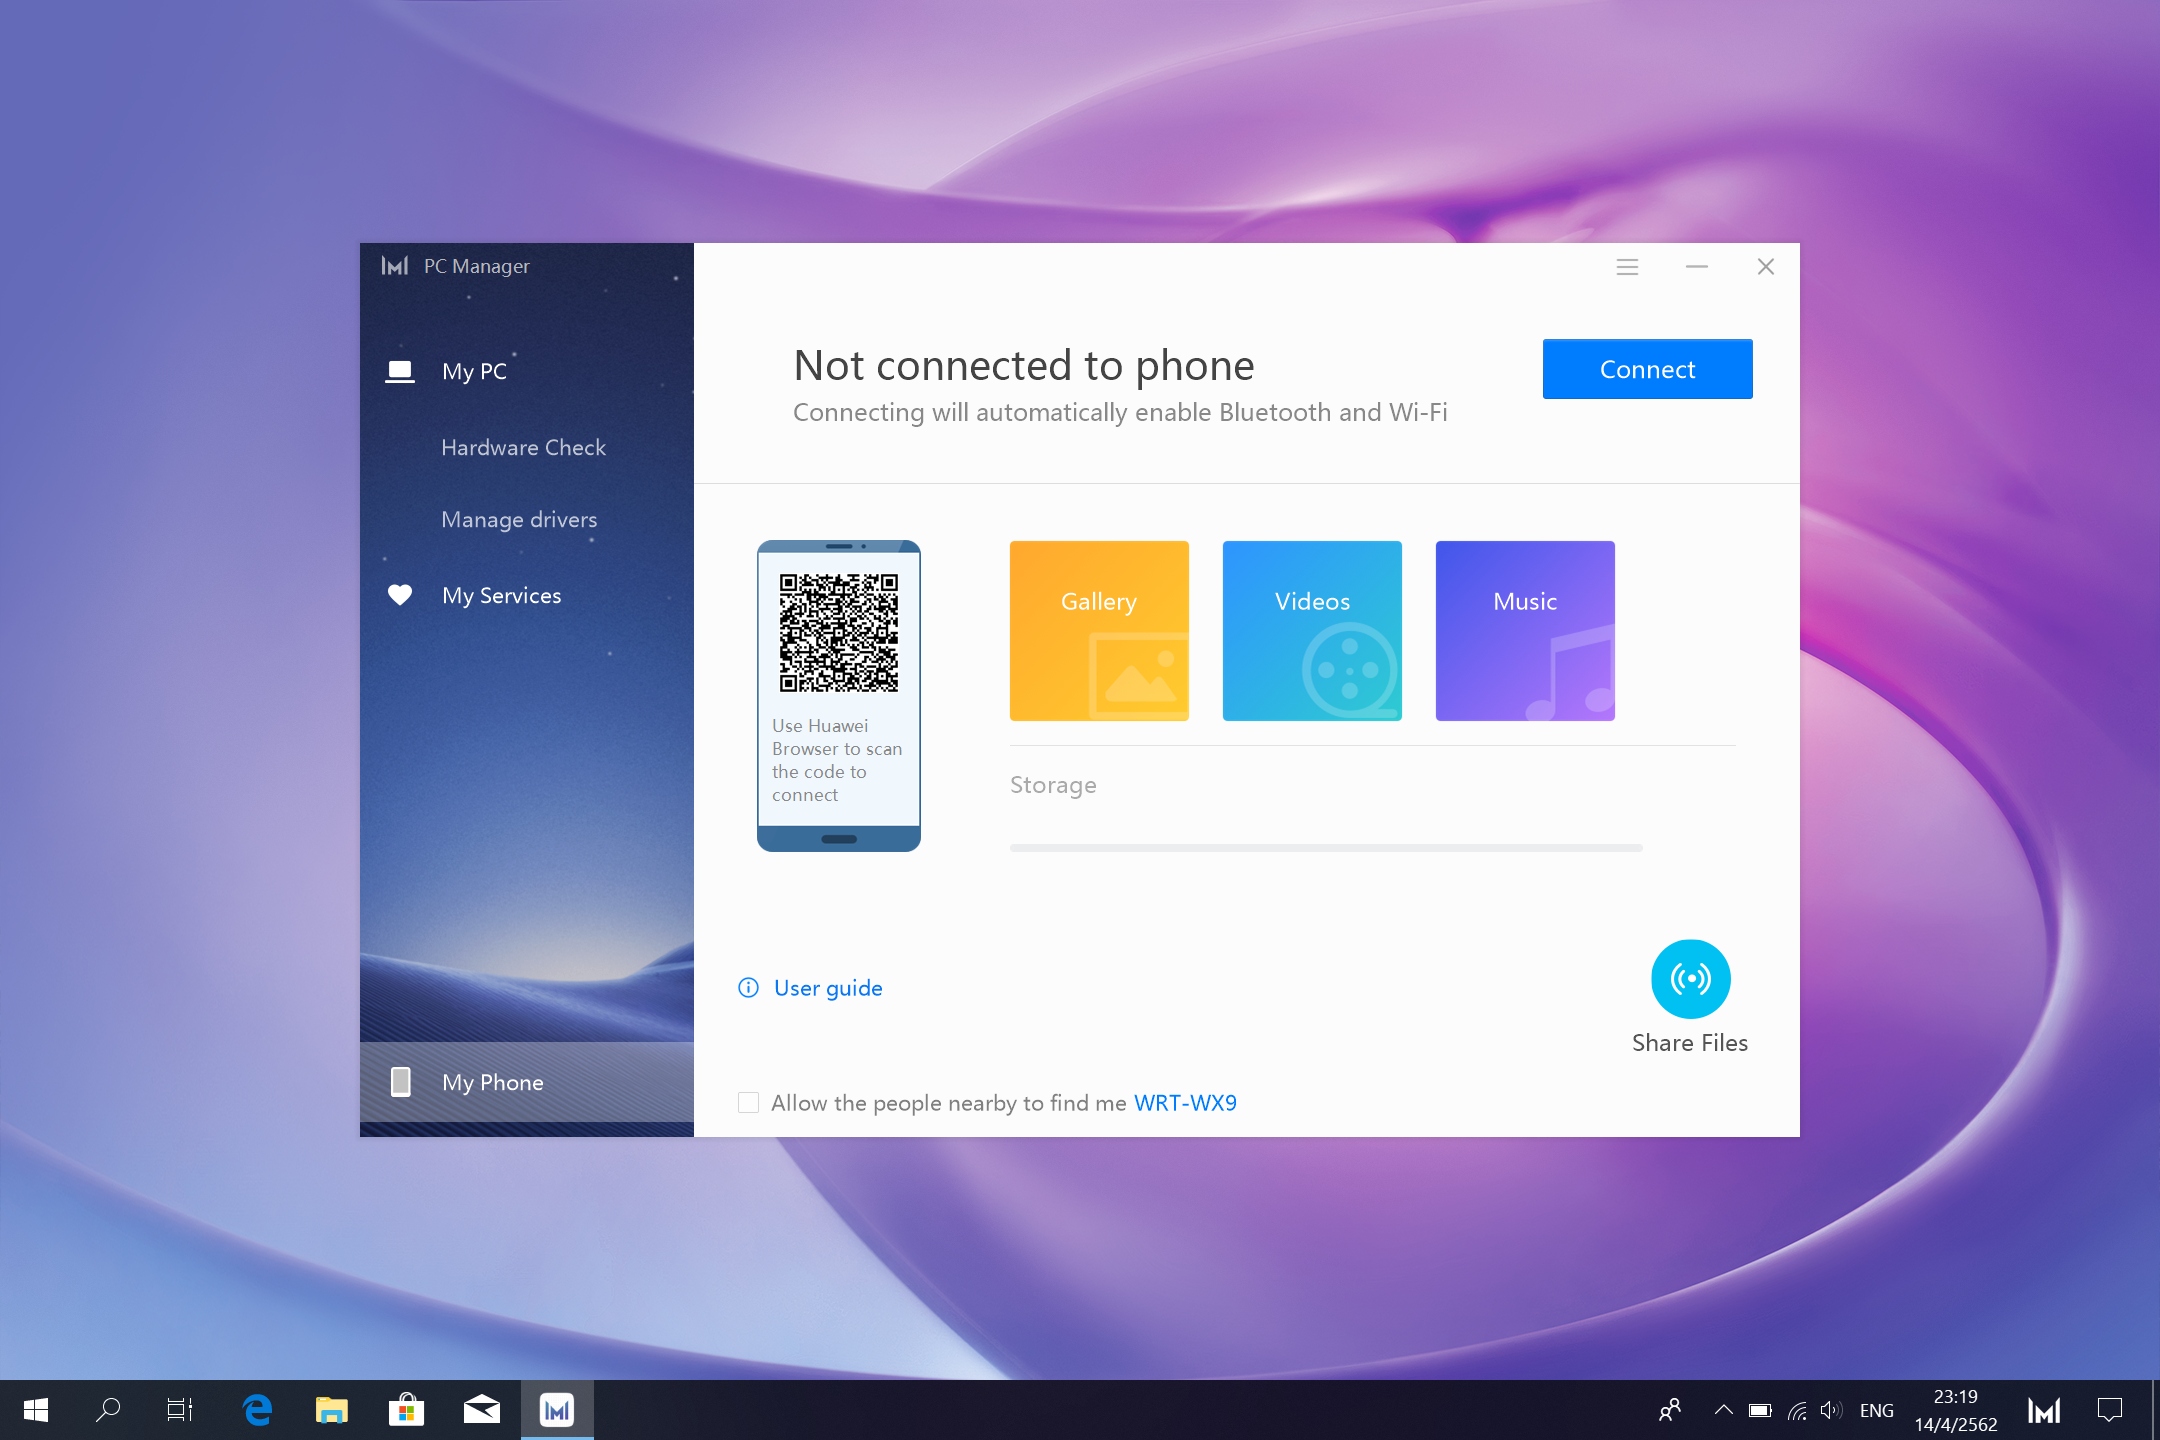This screenshot has height=1440, width=2160.
Task: Click the battery icon in tray
Action: [1760, 1410]
